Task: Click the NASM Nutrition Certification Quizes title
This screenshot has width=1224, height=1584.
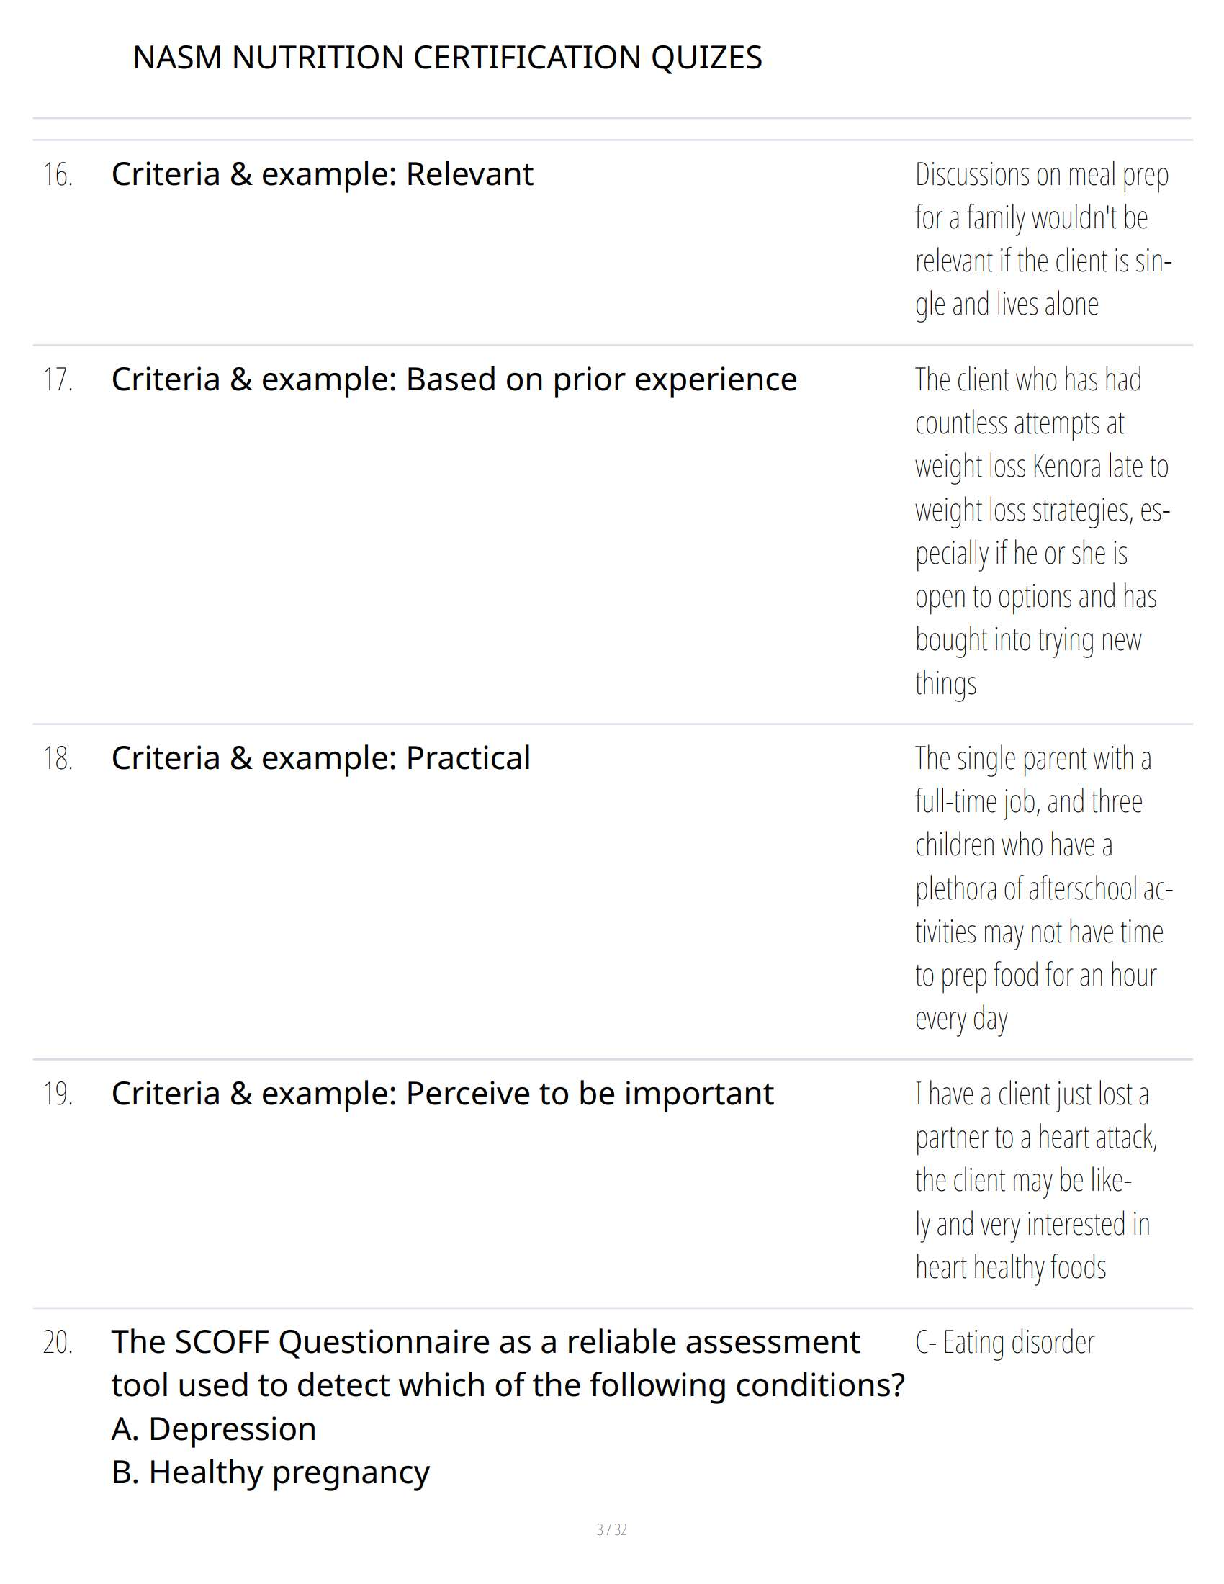Action: (x=447, y=58)
